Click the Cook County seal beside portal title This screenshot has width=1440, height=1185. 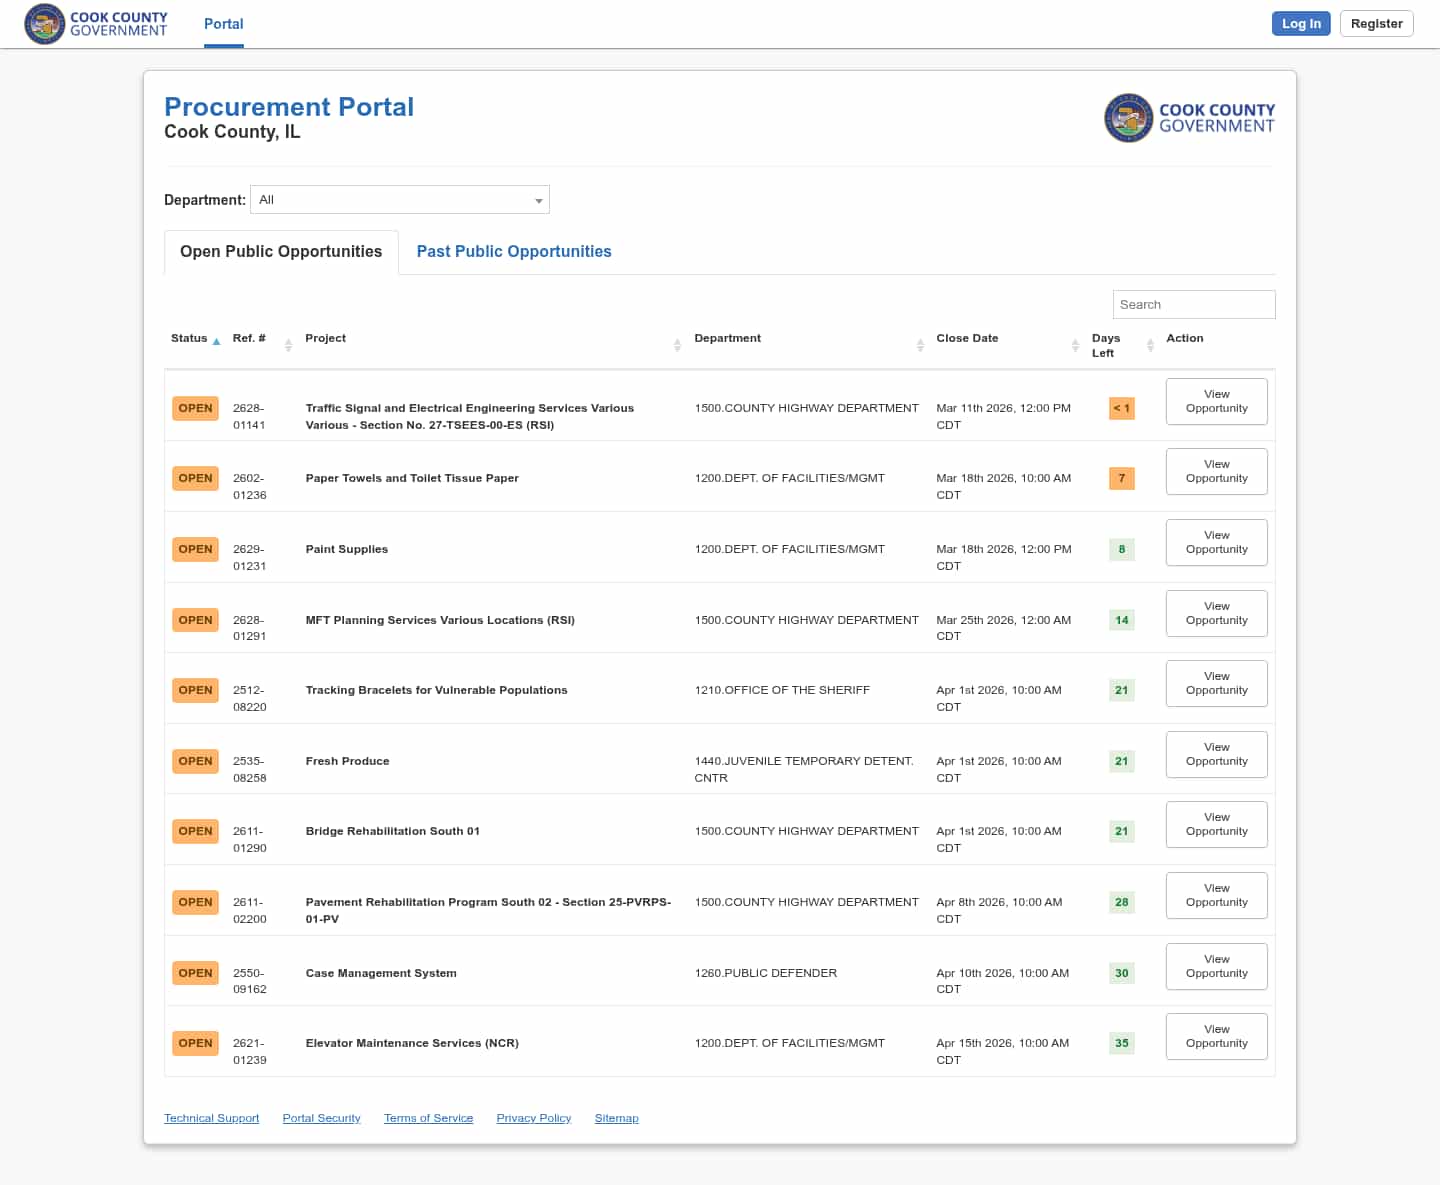[x=1128, y=118]
